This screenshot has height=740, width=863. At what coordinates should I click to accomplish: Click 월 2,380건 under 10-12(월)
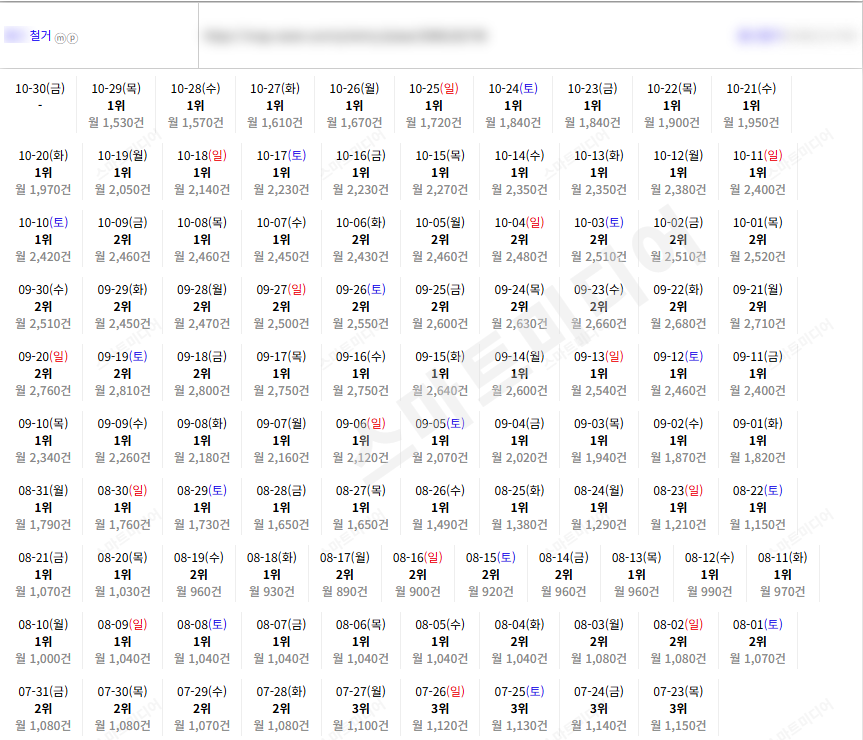pyautogui.click(x=679, y=190)
